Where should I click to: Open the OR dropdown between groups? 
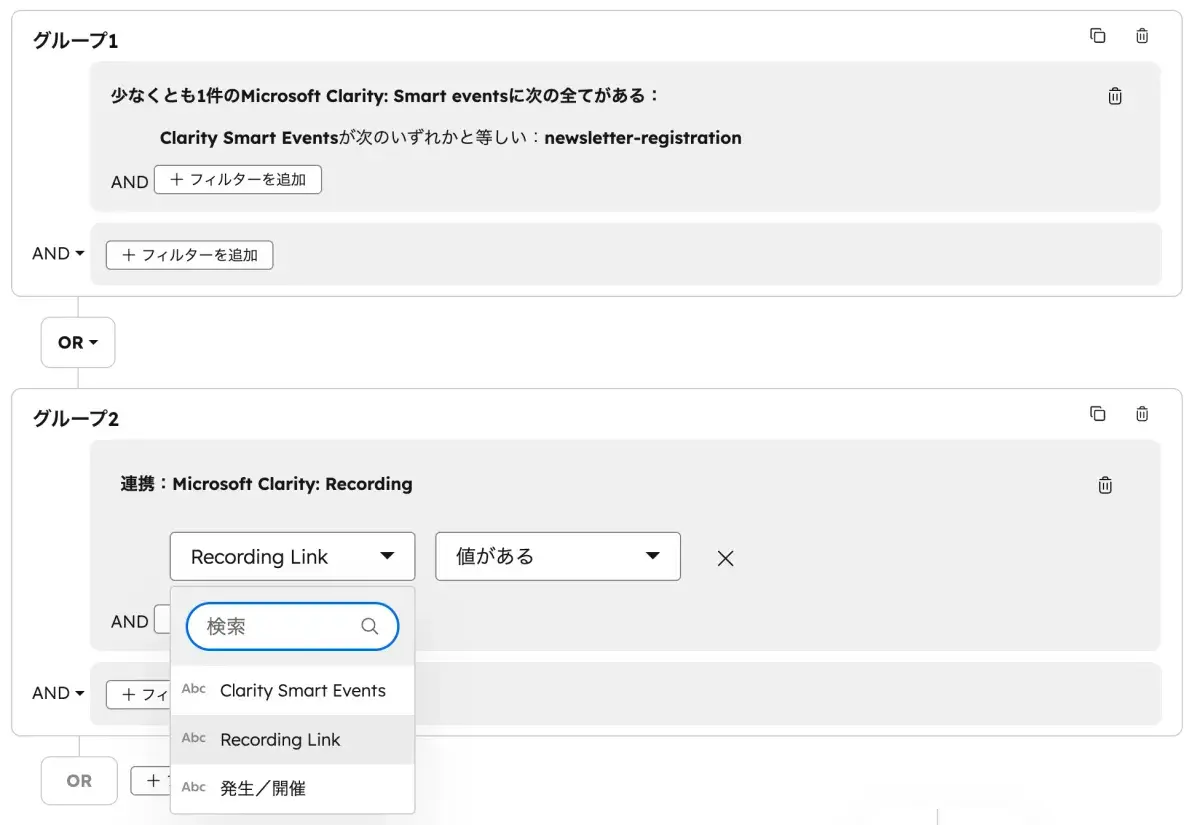pos(78,342)
